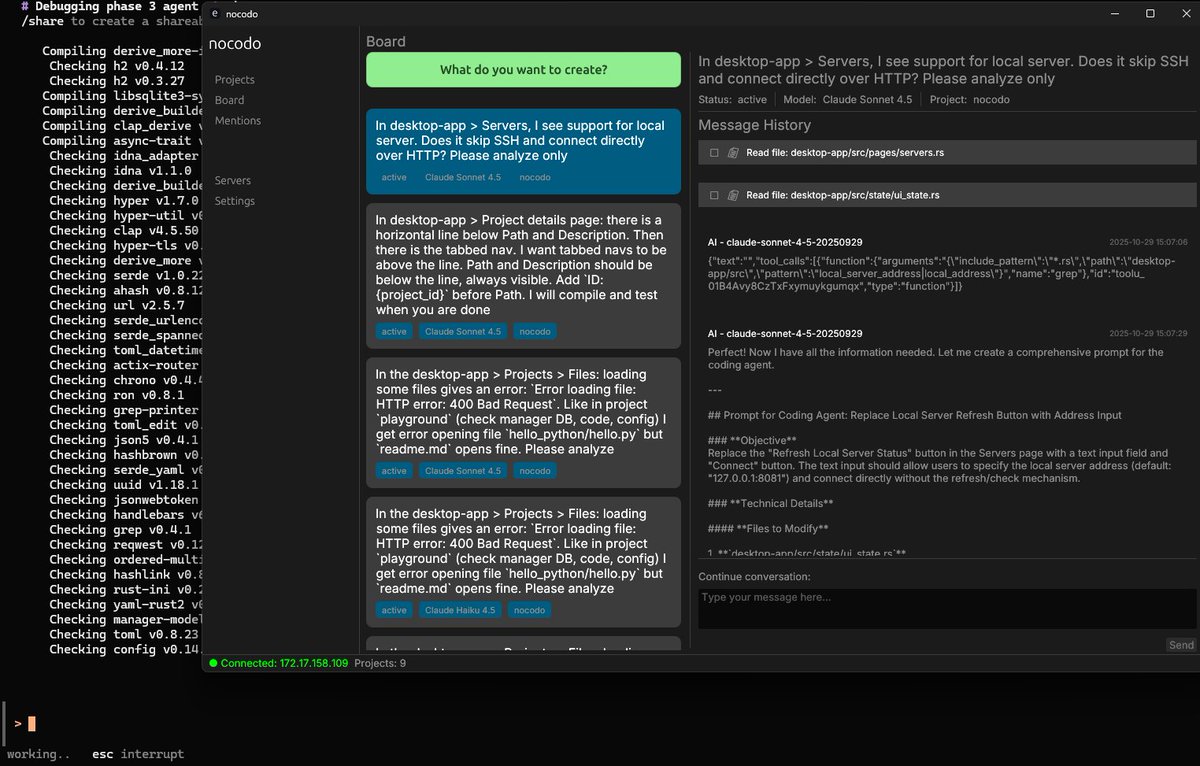
Task: Click the copy icon beside ui_state.rs file entry
Action: pos(734,194)
